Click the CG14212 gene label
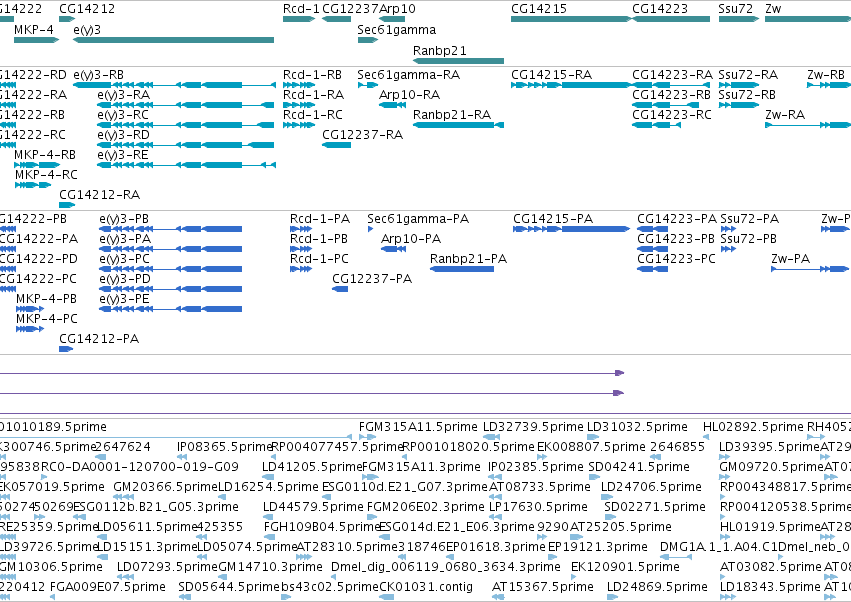The image size is (851, 602). pyautogui.click(x=87, y=9)
